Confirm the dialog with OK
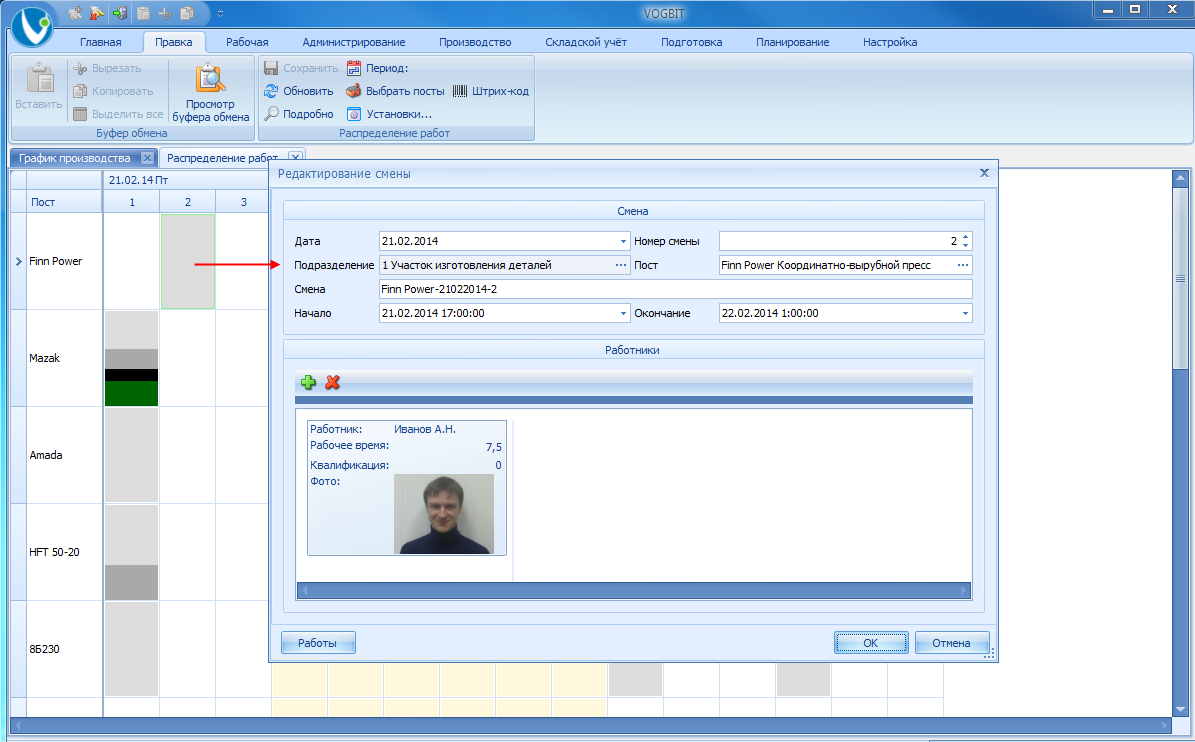The width and height of the screenshot is (1195, 742). tap(870, 643)
